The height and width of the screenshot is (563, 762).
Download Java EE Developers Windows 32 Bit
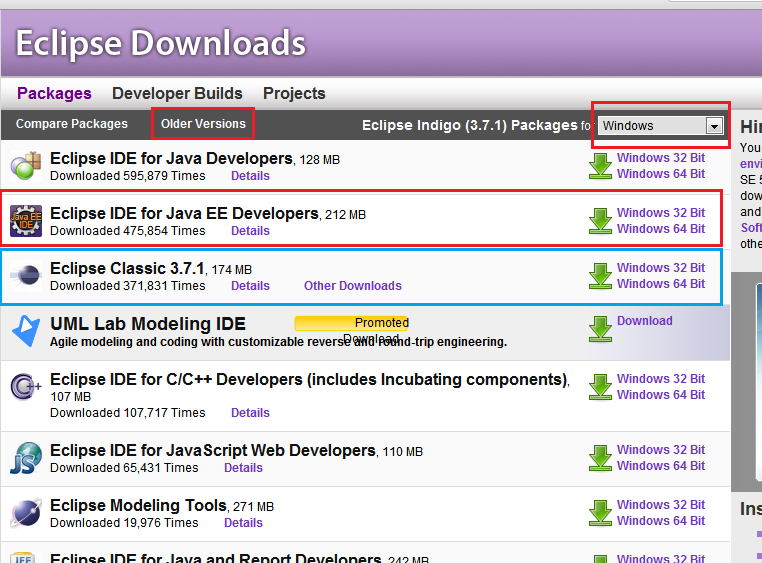(661, 213)
